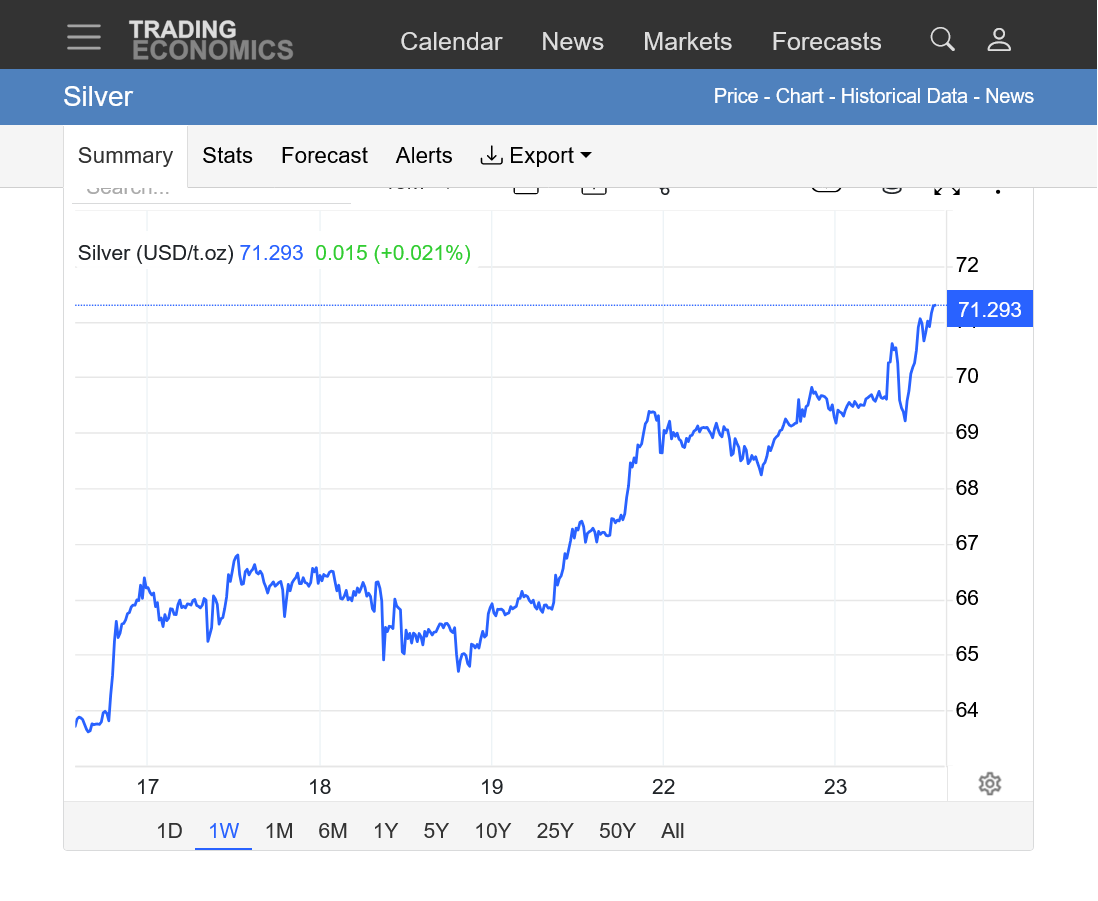Click the user account icon

pos(999,40)
